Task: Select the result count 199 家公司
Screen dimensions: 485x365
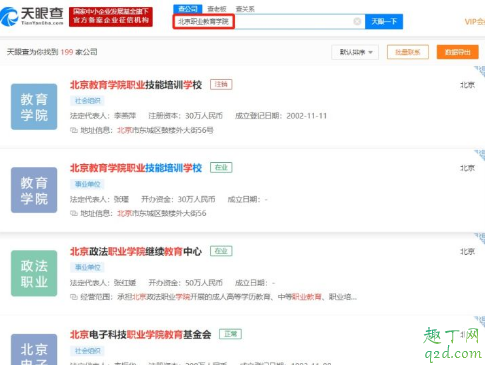Action: [79, 52]
